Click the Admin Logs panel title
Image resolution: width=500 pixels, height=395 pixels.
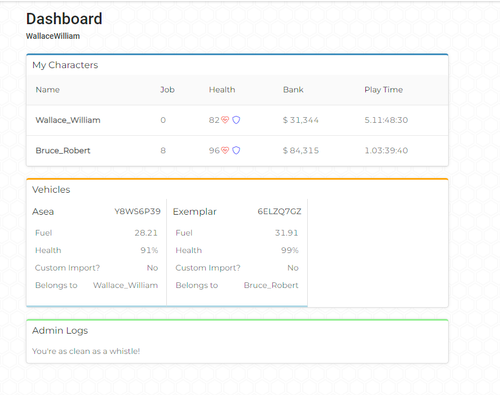pos(60,331)
